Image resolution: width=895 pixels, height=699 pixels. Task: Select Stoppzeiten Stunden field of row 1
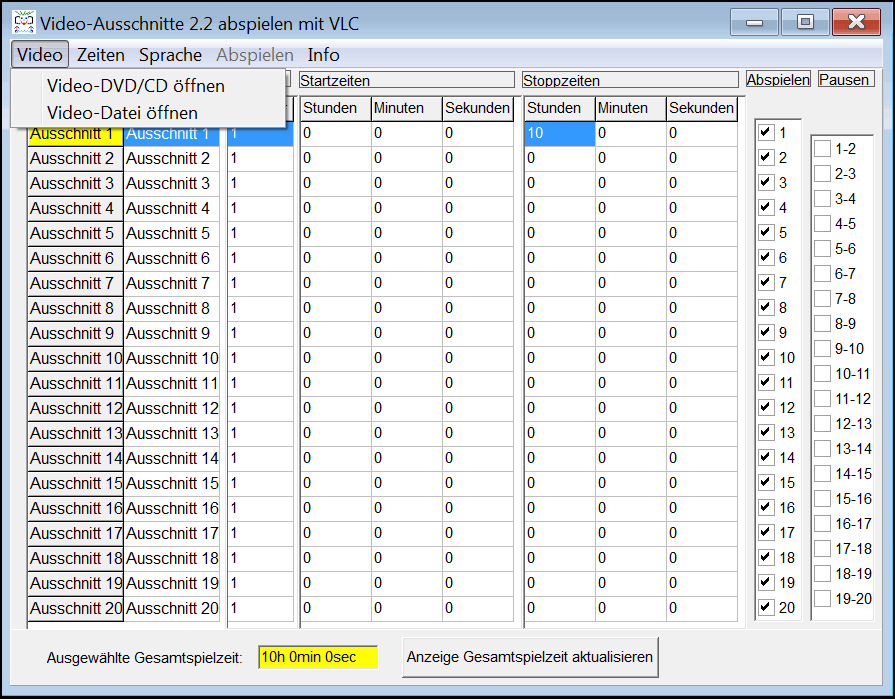click(x=559, y=133)
